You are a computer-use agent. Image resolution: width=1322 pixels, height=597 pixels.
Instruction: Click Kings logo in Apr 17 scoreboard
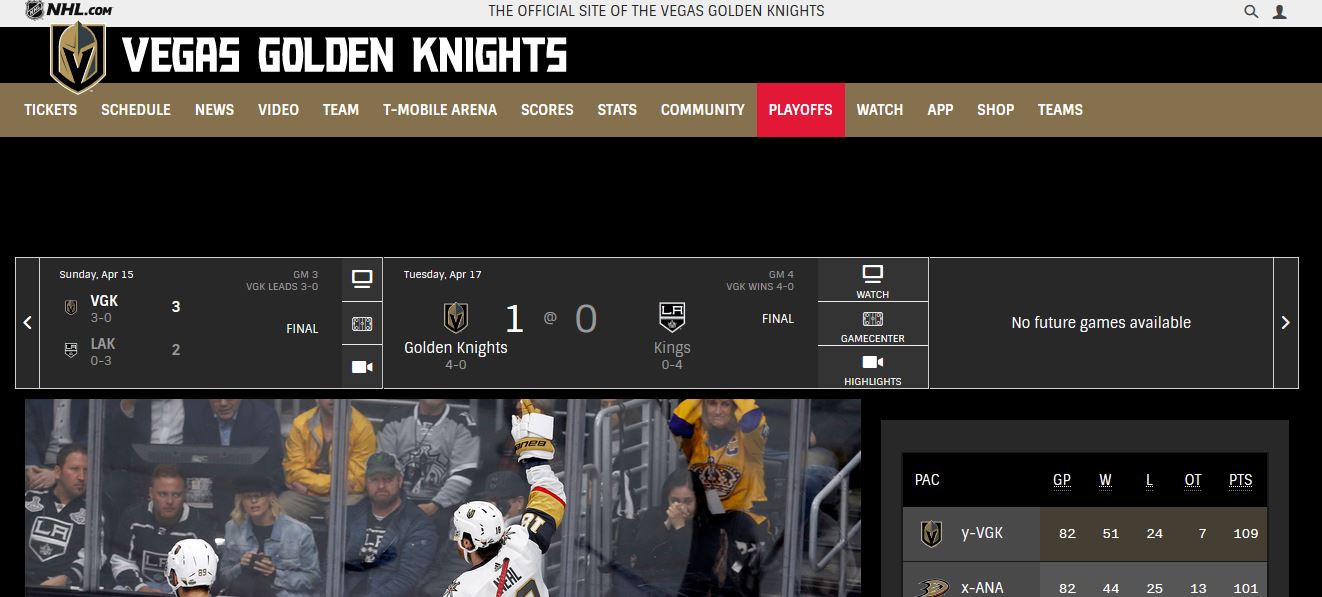click(x=672, y=317)
